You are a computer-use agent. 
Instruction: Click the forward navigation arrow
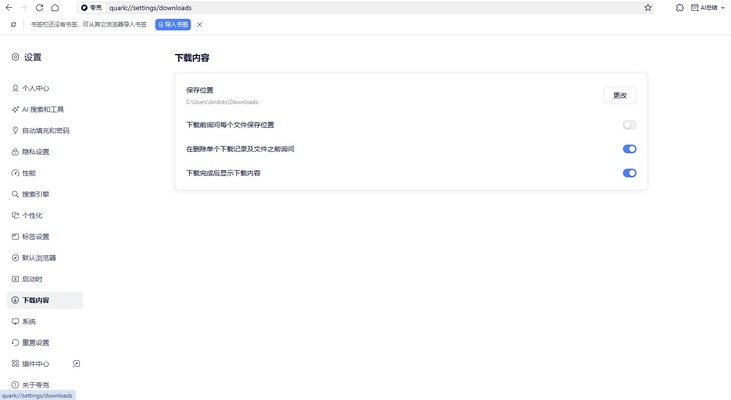pyautogui.click(x=24, y=7)
